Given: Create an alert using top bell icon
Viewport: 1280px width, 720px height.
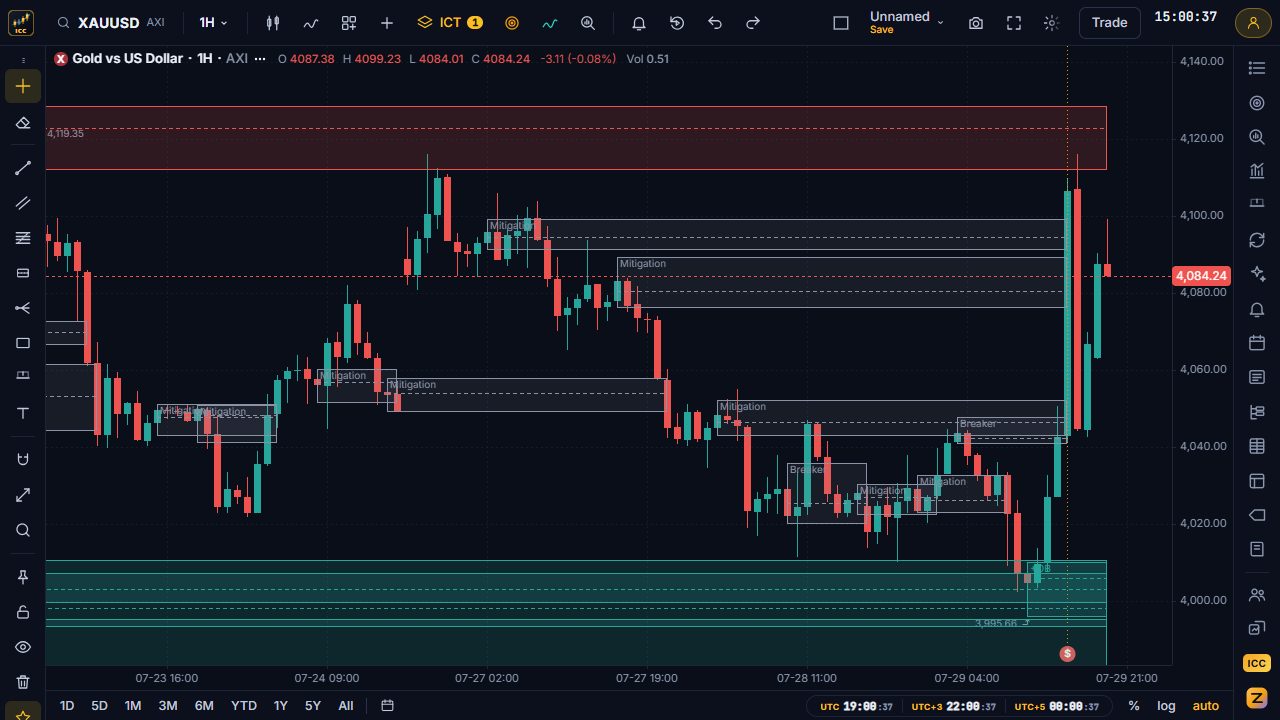Looking at the screenshot, I should [639, 22].
